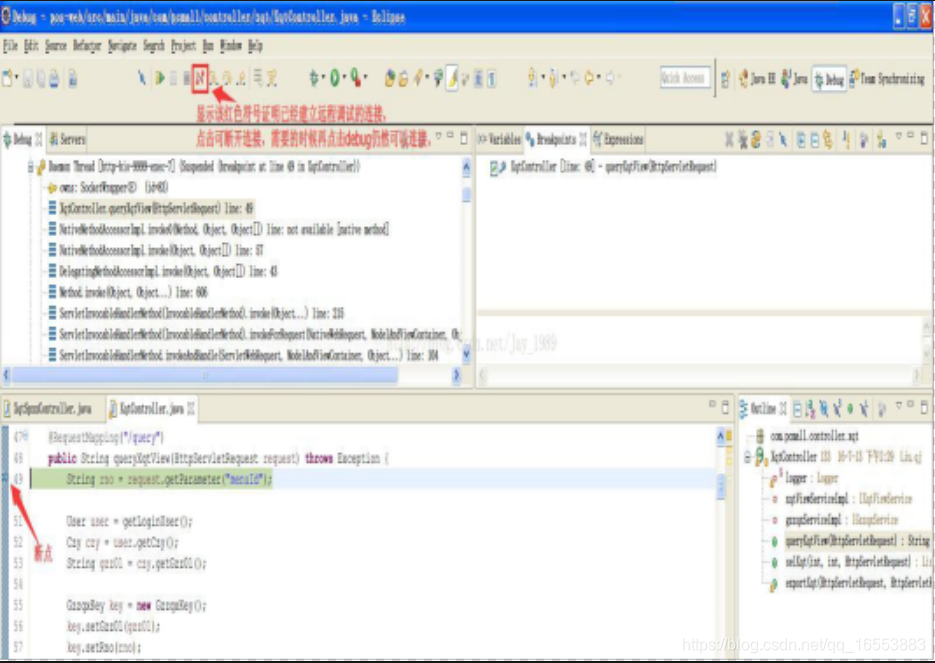The height and width of the screenshot is (663, 935).
Task: Close the XqtController.java editor tab
Action: (191, 408)
